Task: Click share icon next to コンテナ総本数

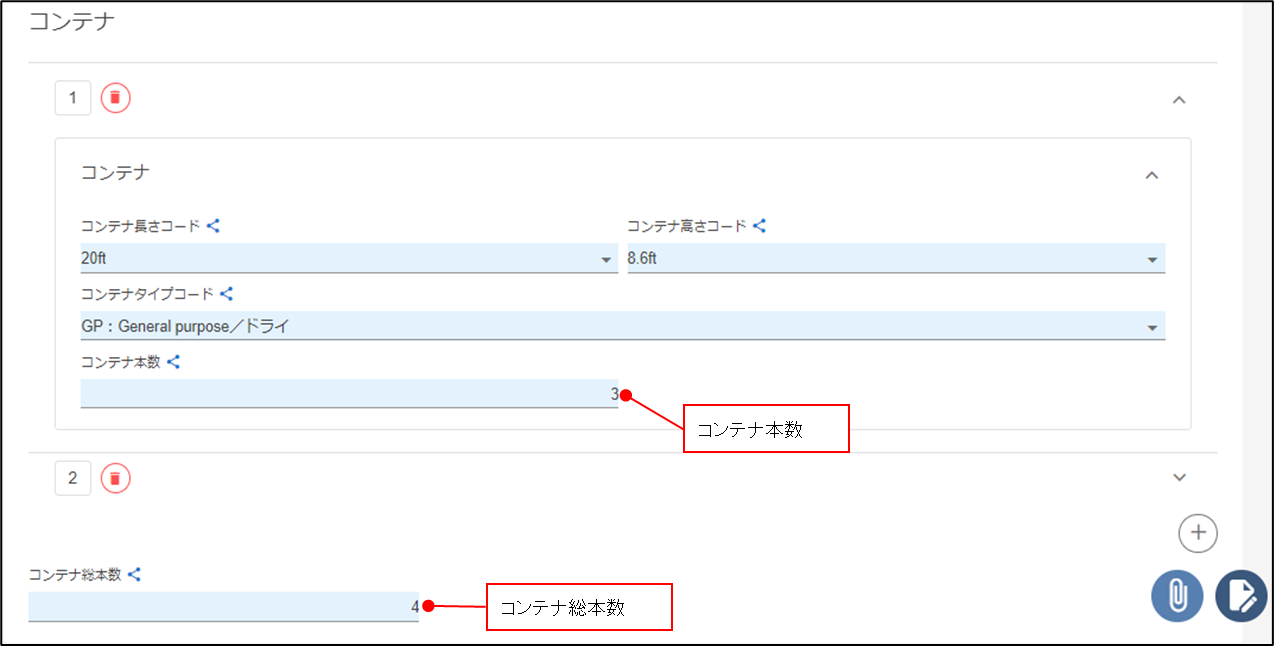Action: [x=134, y=575]
